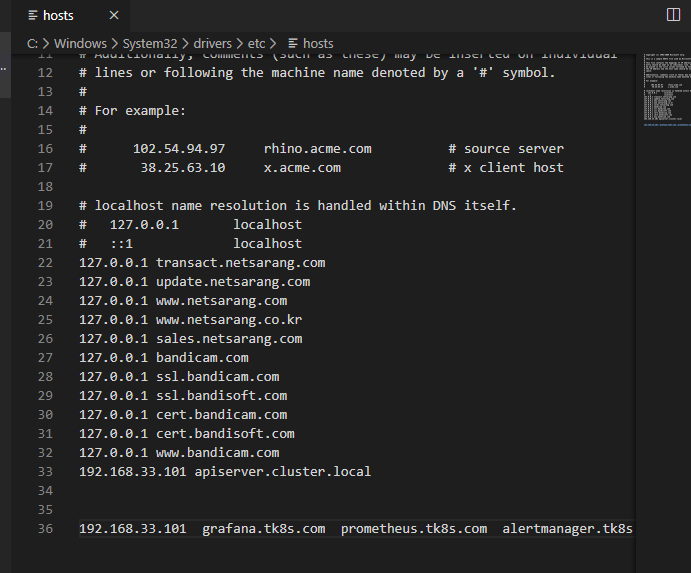Screen dimensions: 691x573
Task: Click the hosts file icon in breadcrumb
Action: (x=293, y=43)
